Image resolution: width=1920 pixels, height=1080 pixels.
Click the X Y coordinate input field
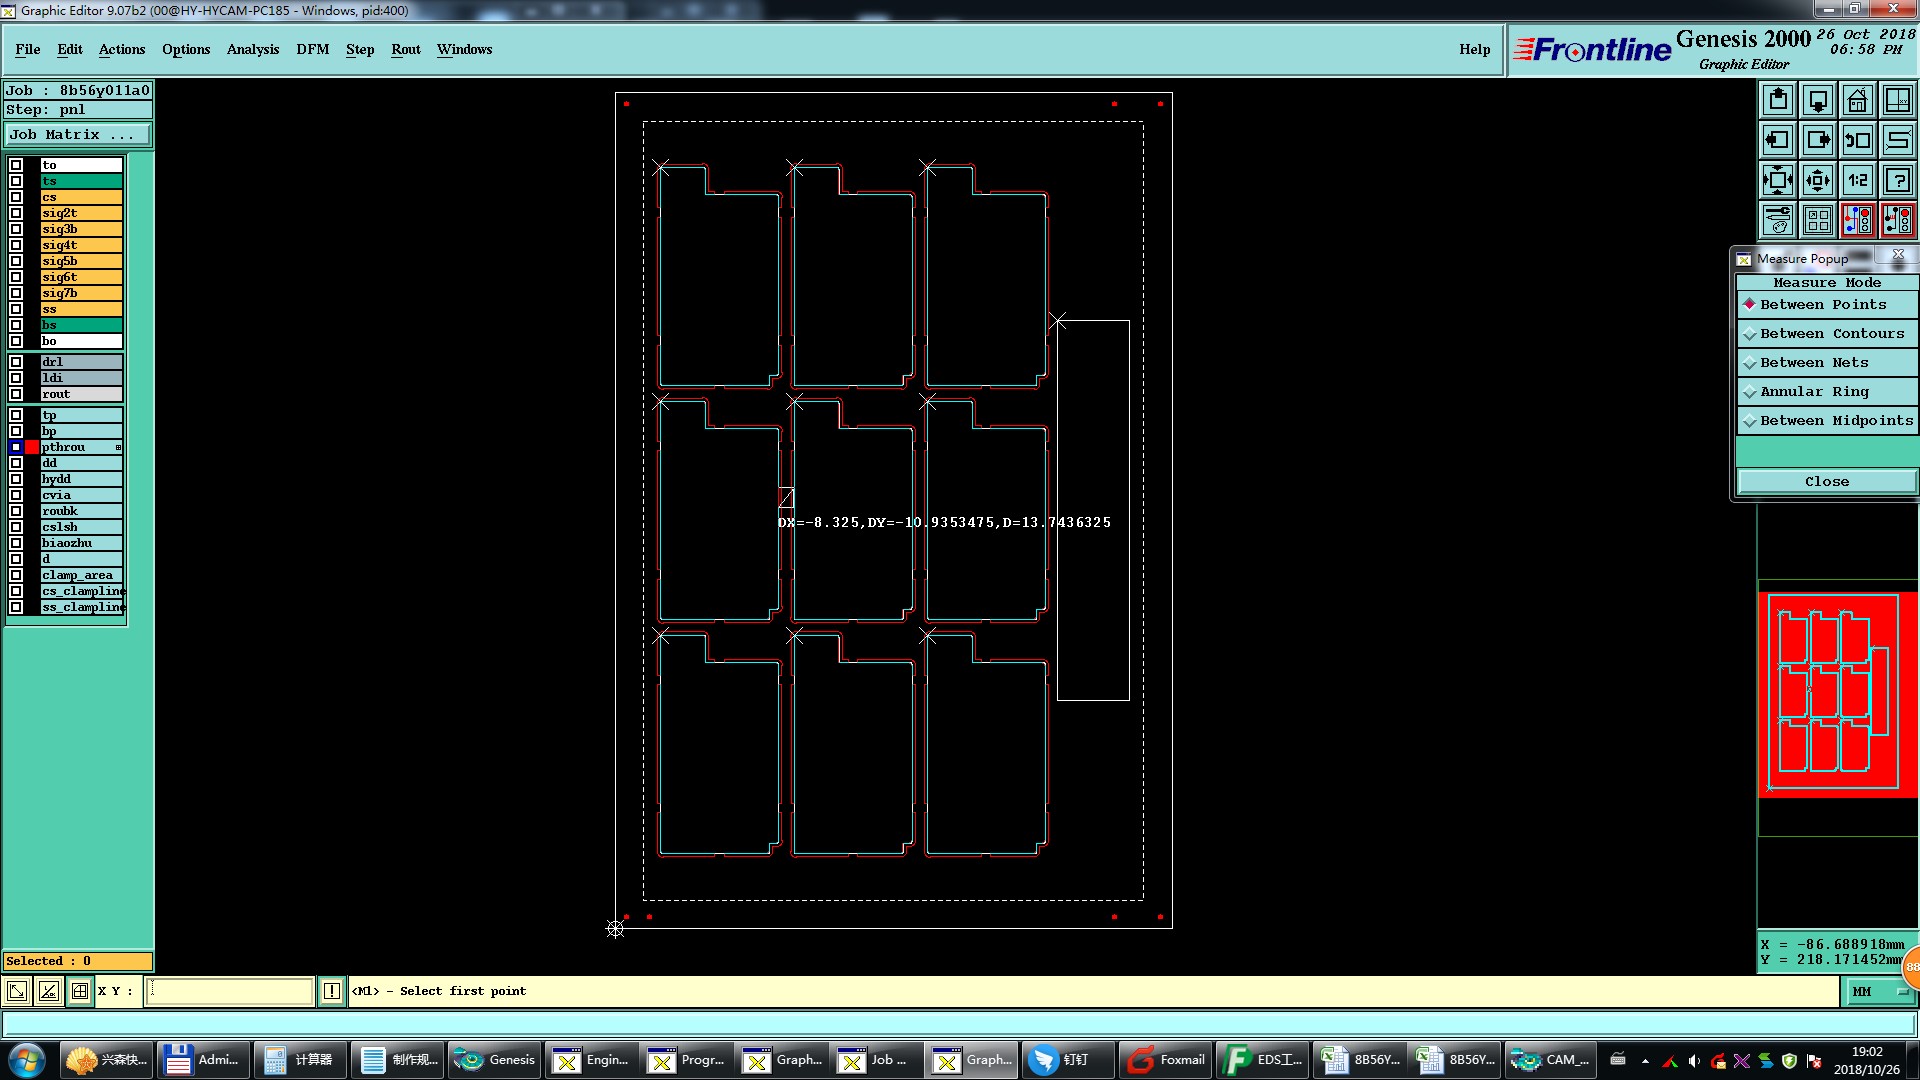230,991
